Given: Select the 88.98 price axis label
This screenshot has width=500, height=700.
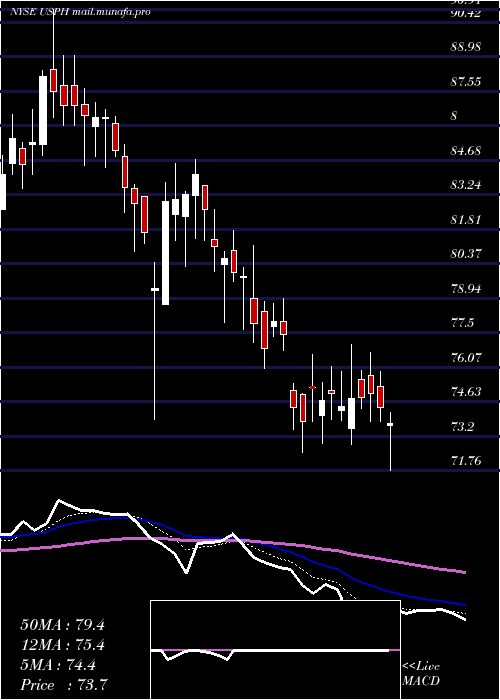Looking at the screenshot, I should tap(466, 47).
